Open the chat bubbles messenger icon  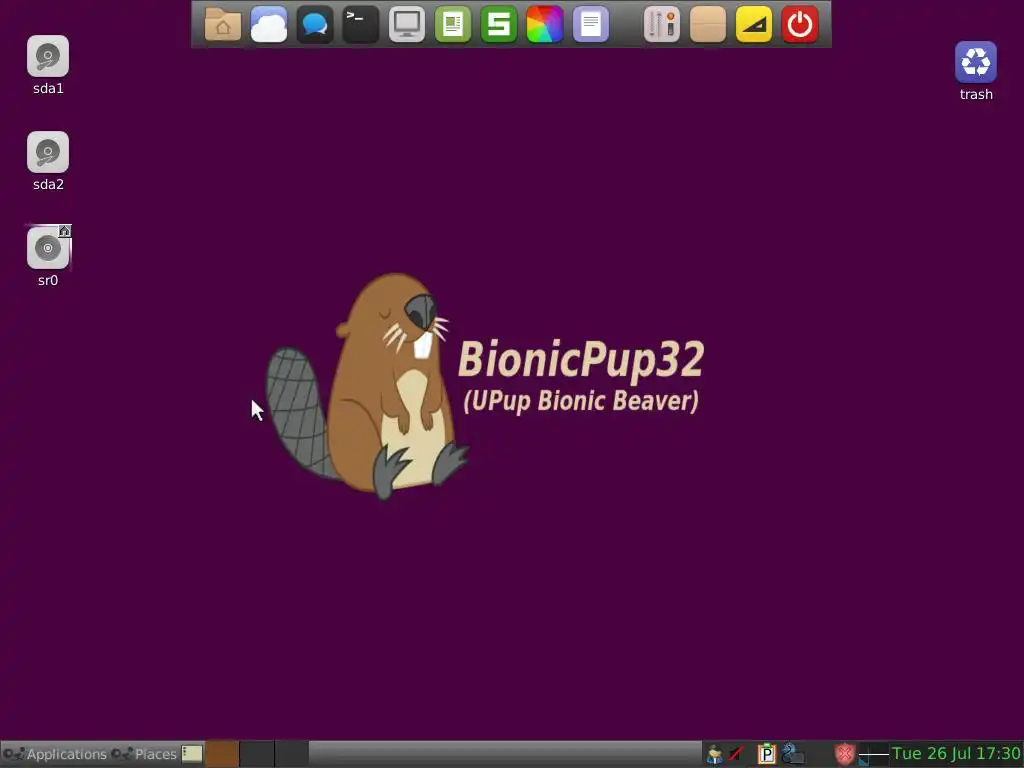[315, 25]
